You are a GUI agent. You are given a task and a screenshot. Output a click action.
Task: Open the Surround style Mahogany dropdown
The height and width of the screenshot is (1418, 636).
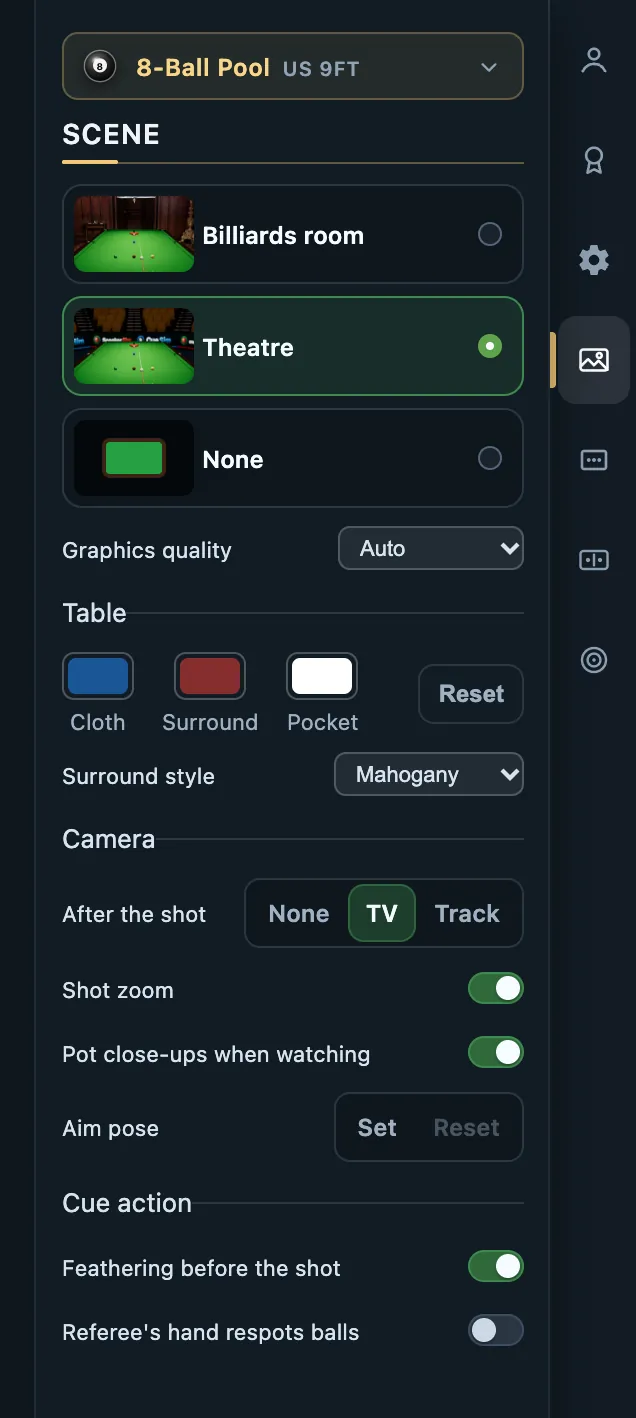pos(429,774)
